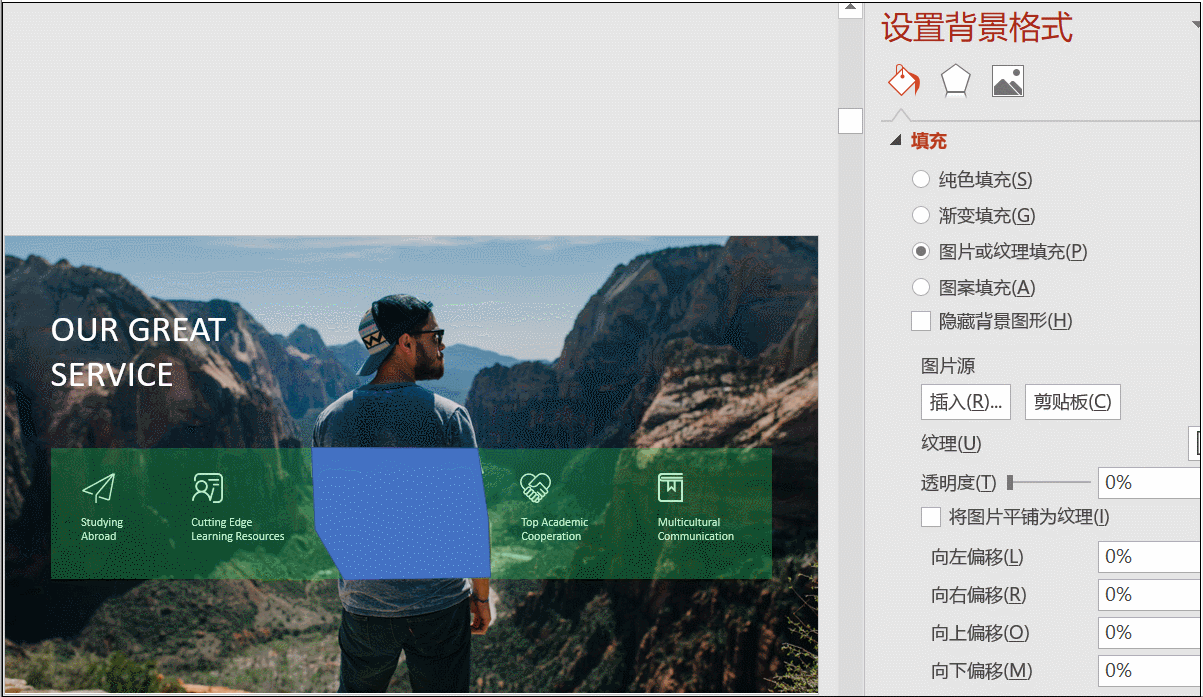Click the 剪贴板 button
The height and width of the screenshot is (697, 1203).
[1072, 402]
